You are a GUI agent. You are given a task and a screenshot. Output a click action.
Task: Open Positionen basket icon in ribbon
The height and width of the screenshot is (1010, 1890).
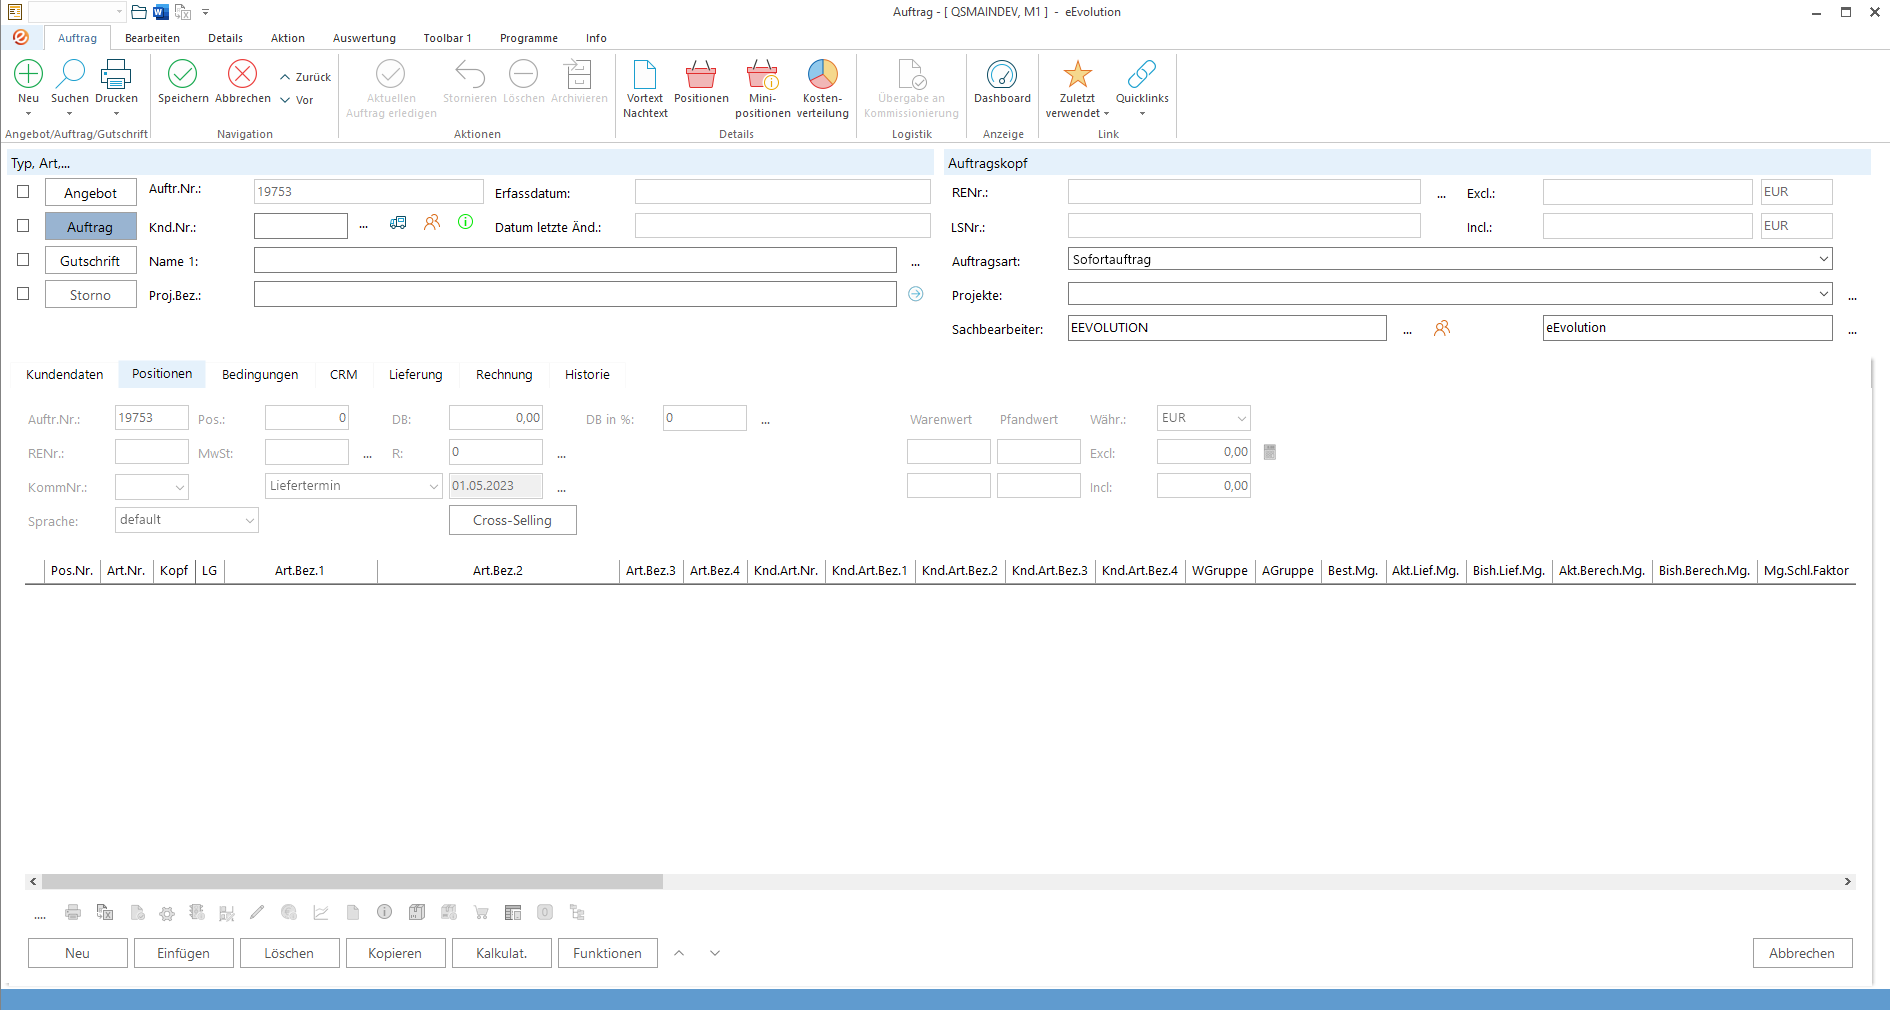point(701,74)
